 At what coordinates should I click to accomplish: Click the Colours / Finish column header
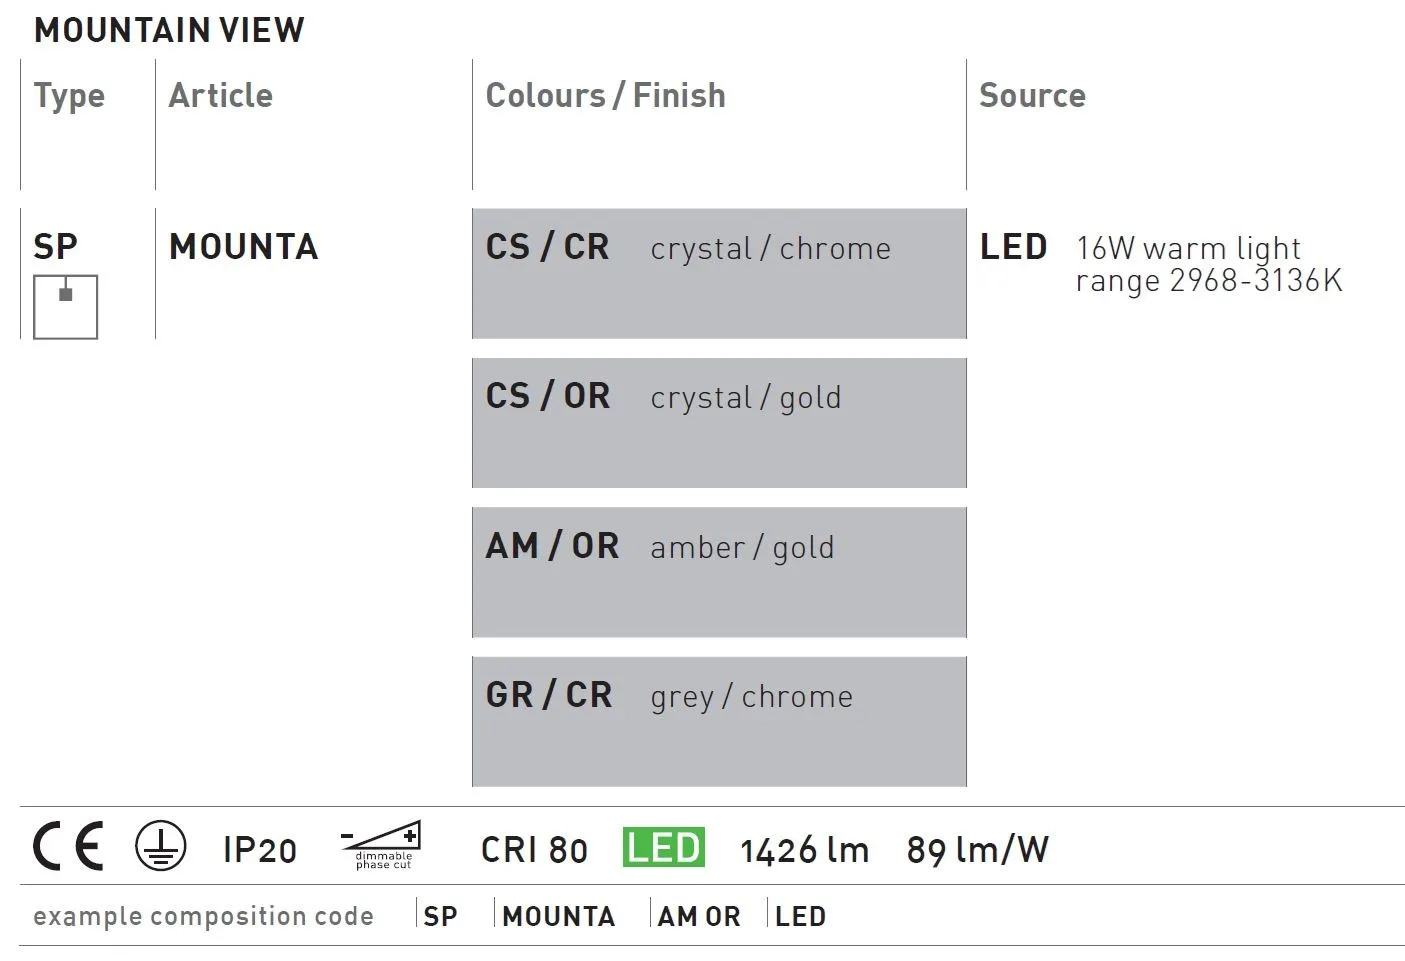click(605, 95)
